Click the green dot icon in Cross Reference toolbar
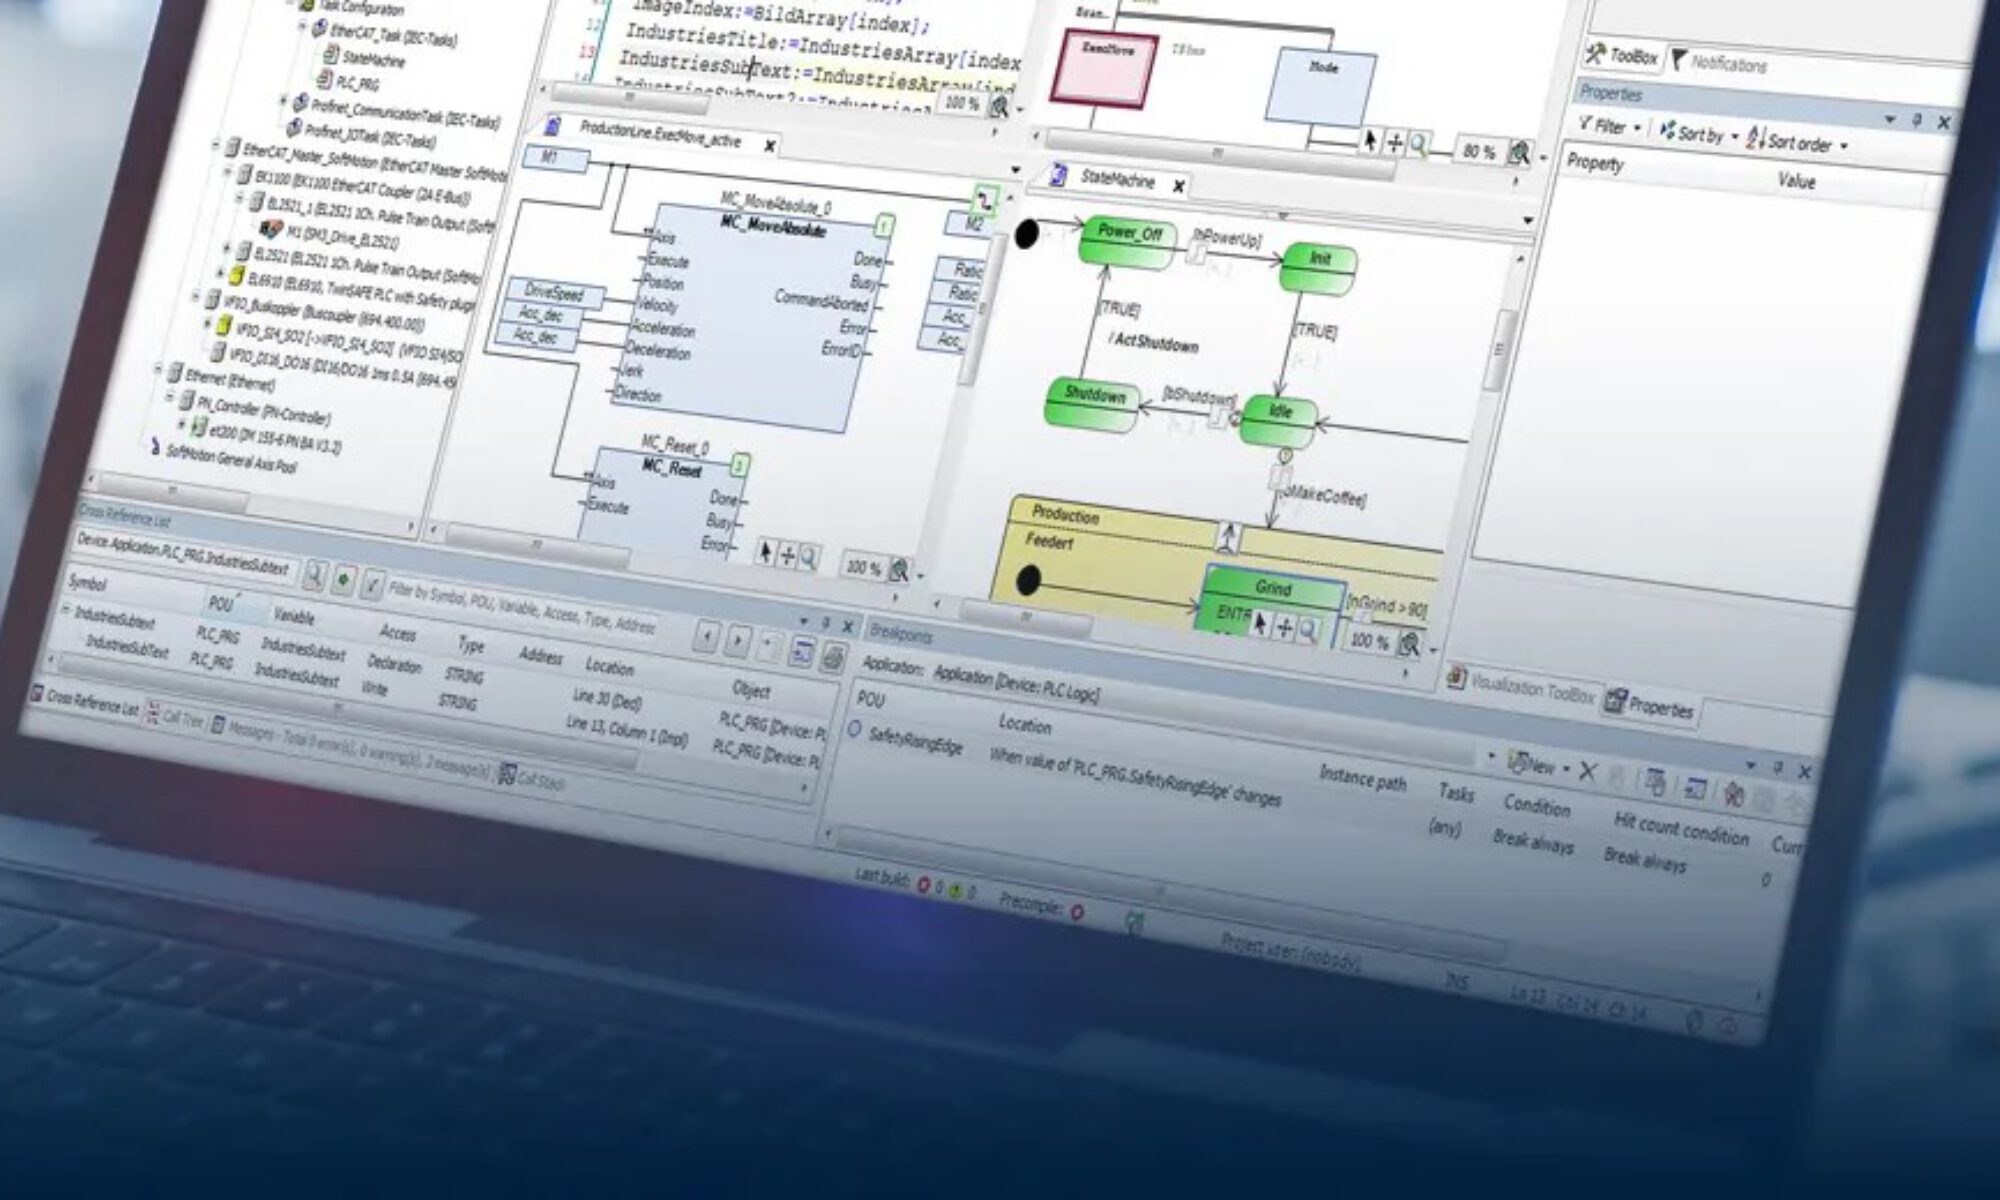The height and width of the screenshot is (1200, 2000). (x=343, y=579)
